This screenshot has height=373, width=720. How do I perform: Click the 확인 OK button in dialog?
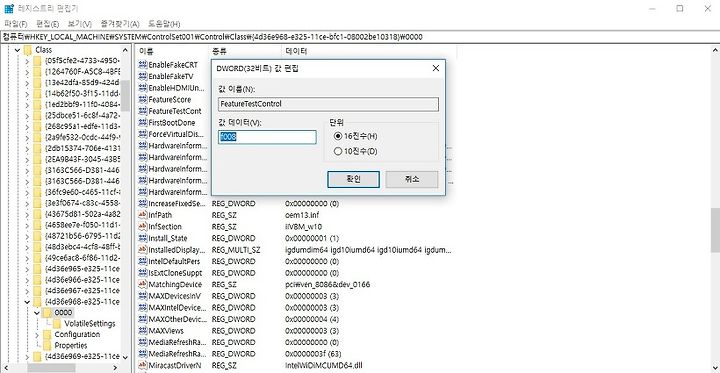click(353, 179)
